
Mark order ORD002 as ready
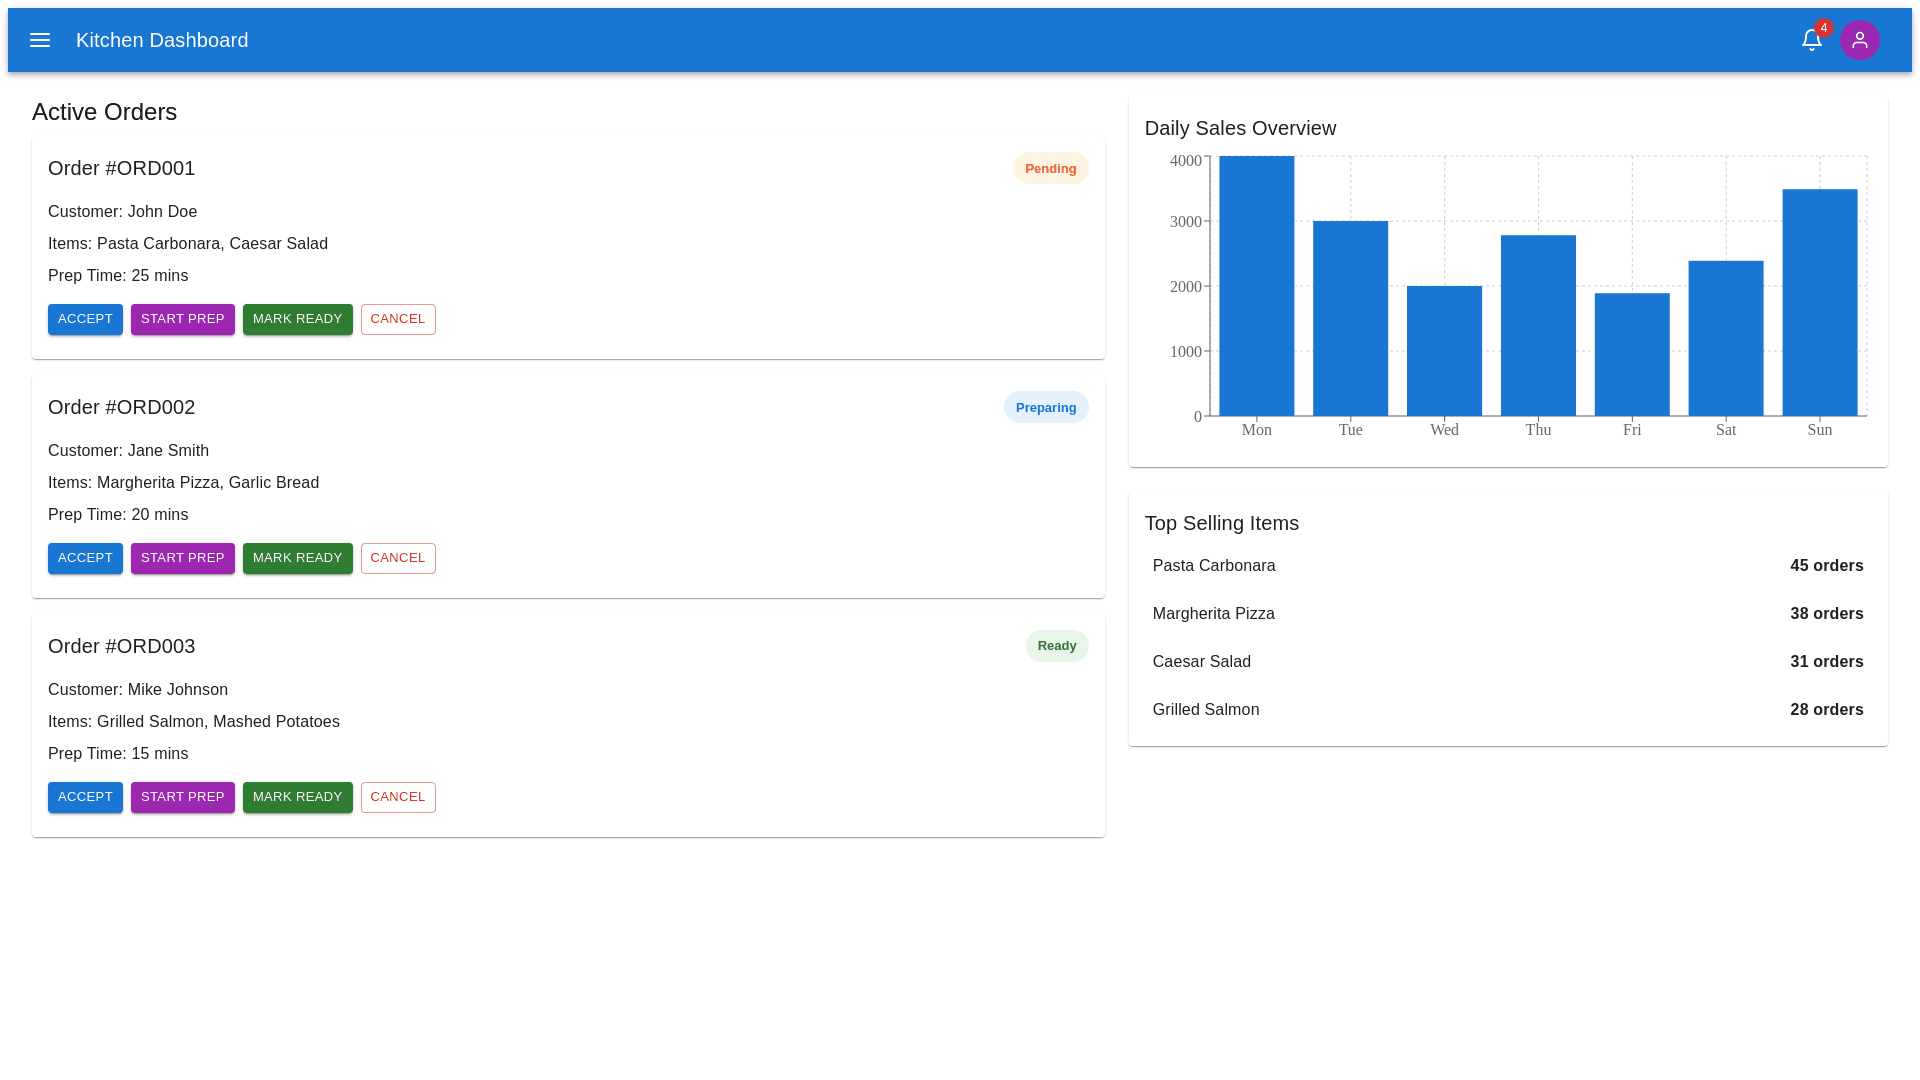point(297,558)
